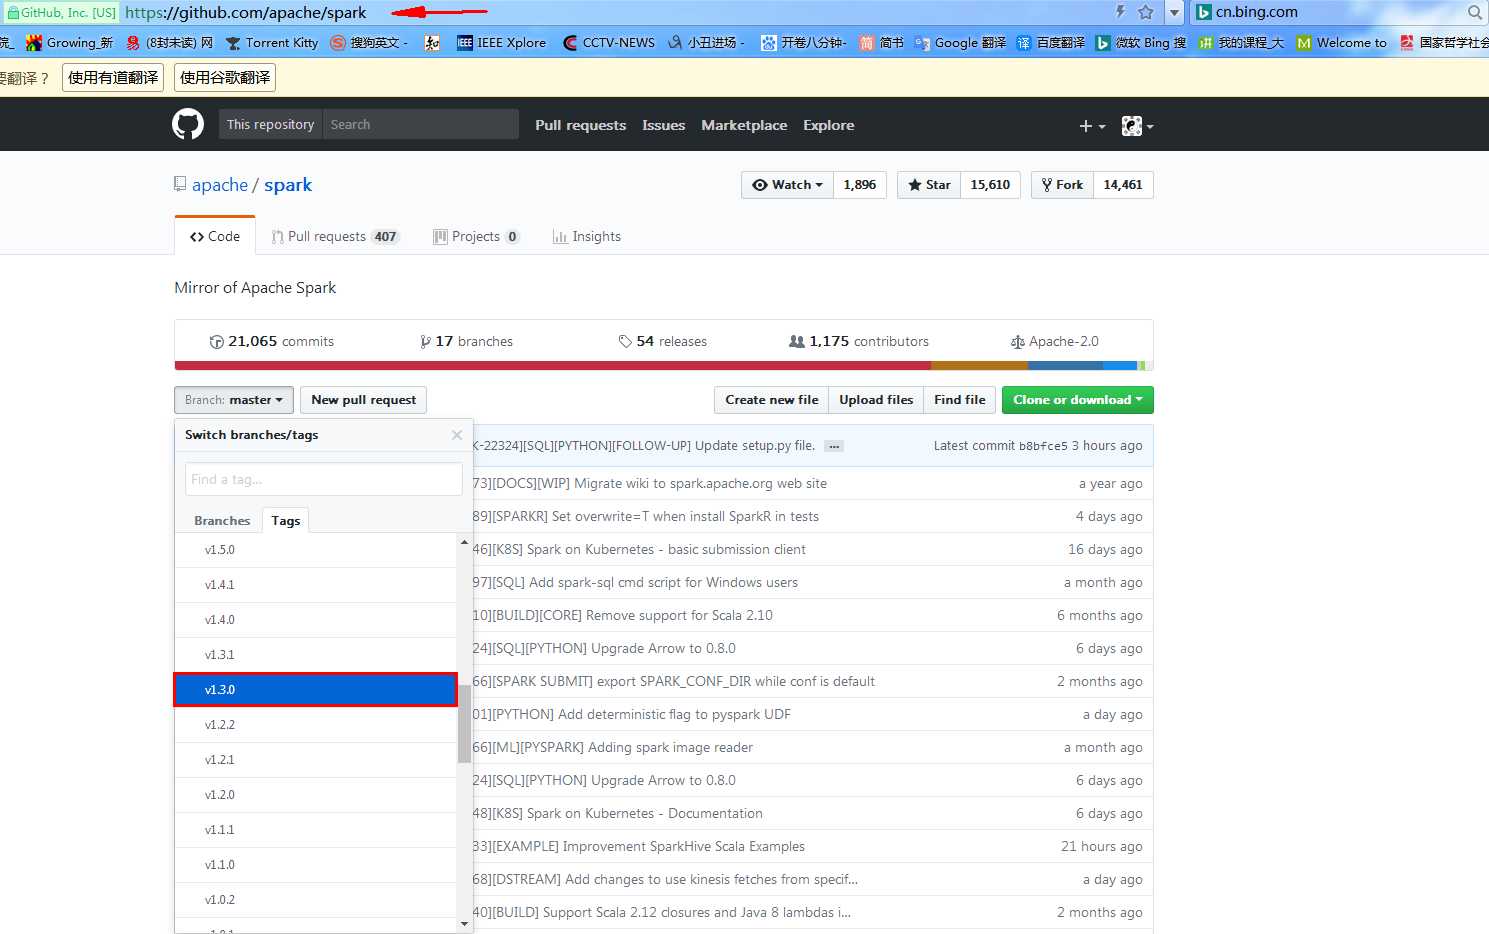This screenshot has width=1489, height=934.
Task: View the 17 branches
Action: point(466,342)
